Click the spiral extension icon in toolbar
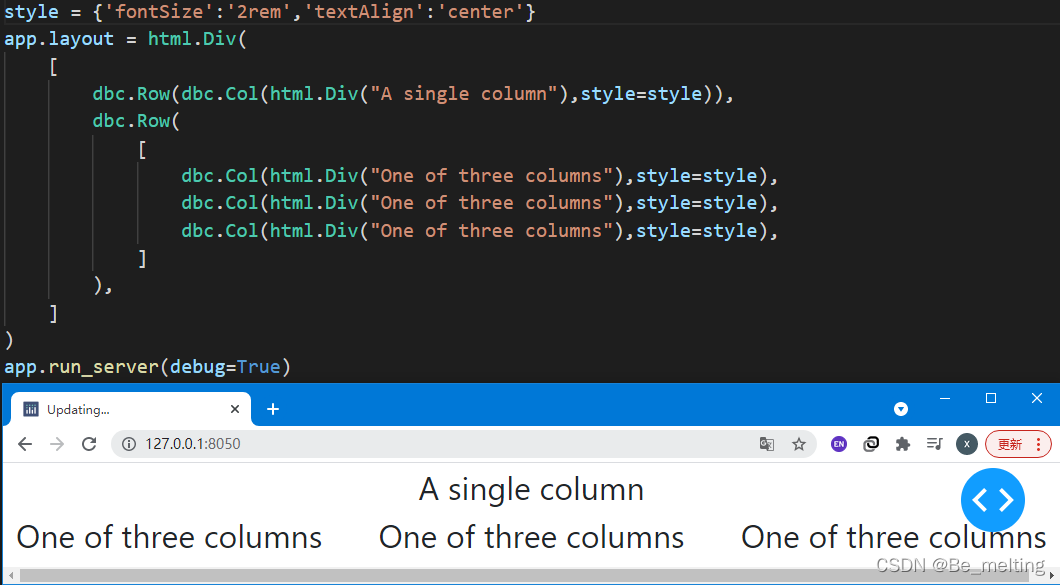 click(x=871, y=444)
